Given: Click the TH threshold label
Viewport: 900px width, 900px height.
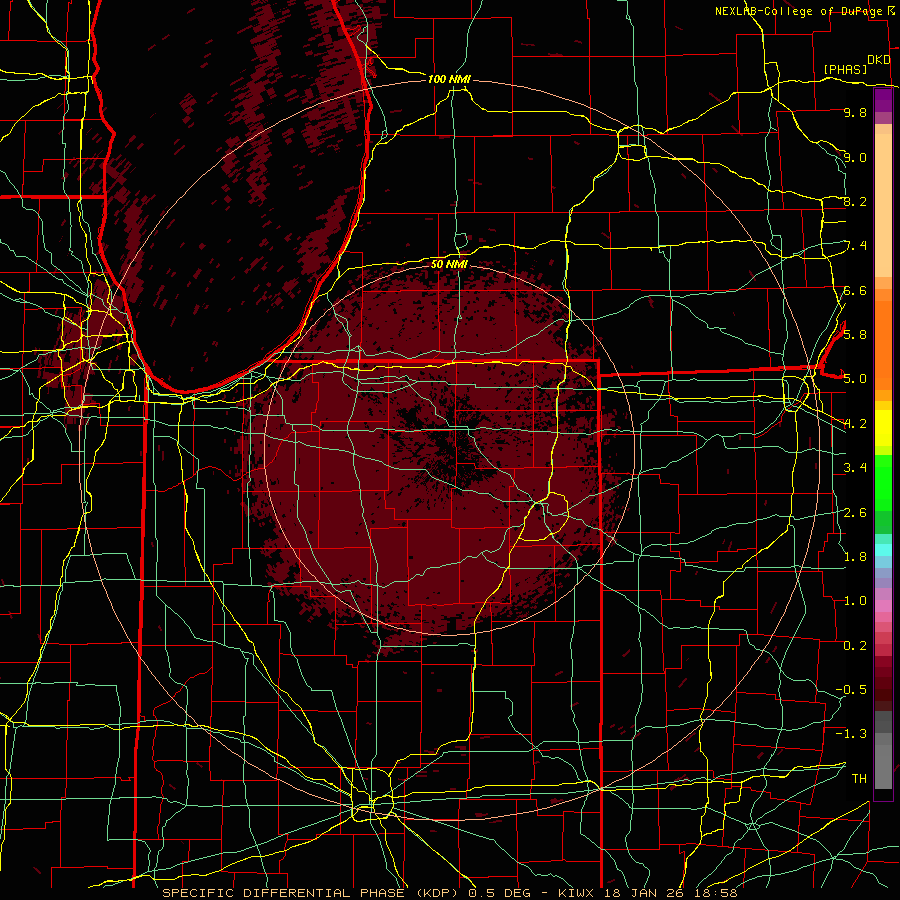Looking at the screenshot, I should pyautogui.click(x=859, y=778).
